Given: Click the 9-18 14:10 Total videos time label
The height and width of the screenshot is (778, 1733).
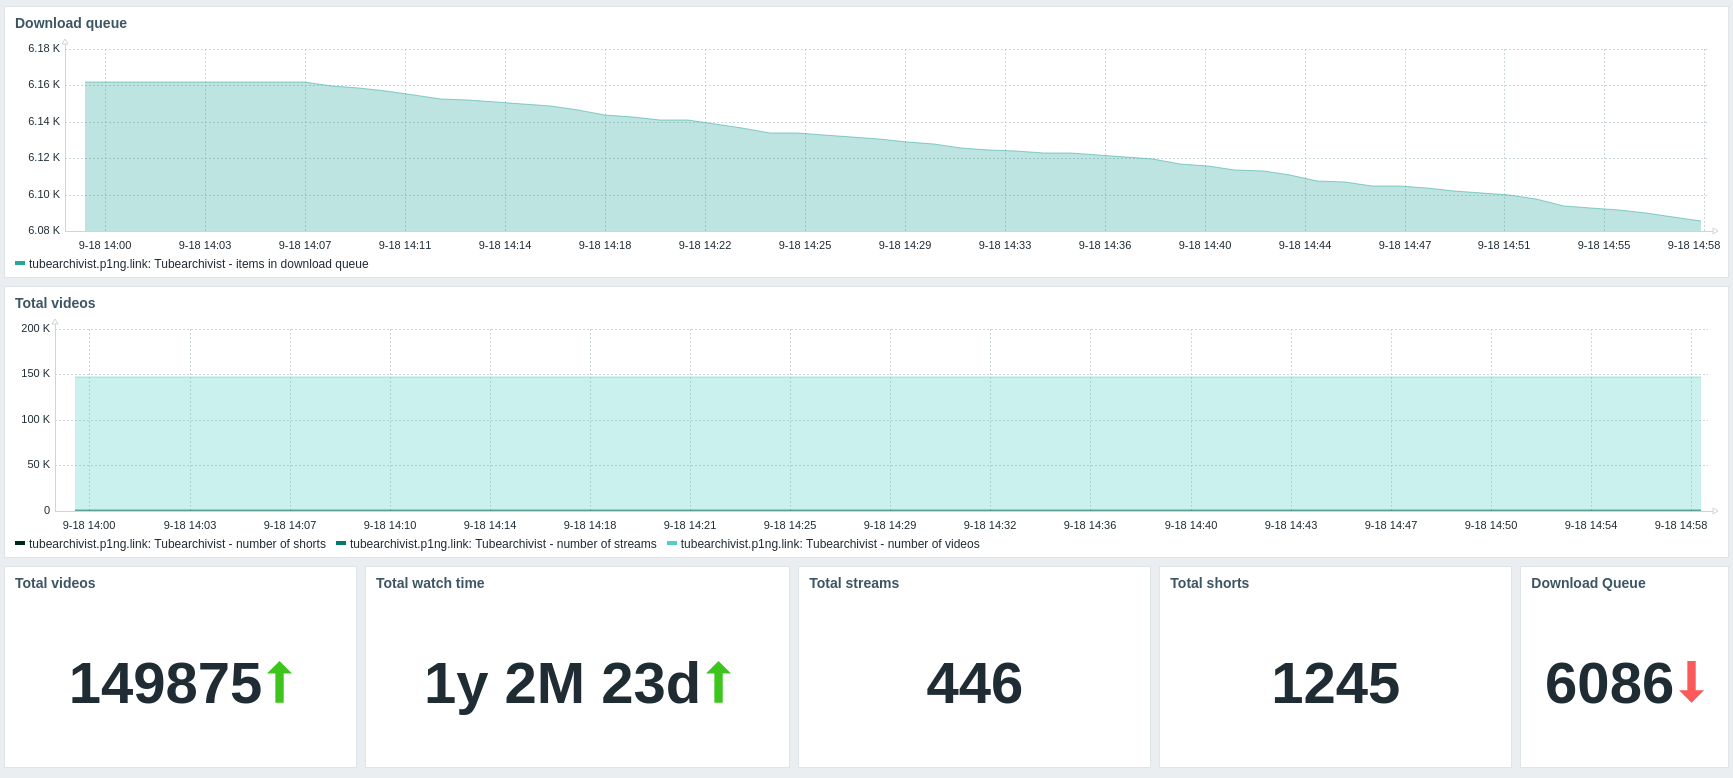Looking at the screenshot, I should [390, 525].
